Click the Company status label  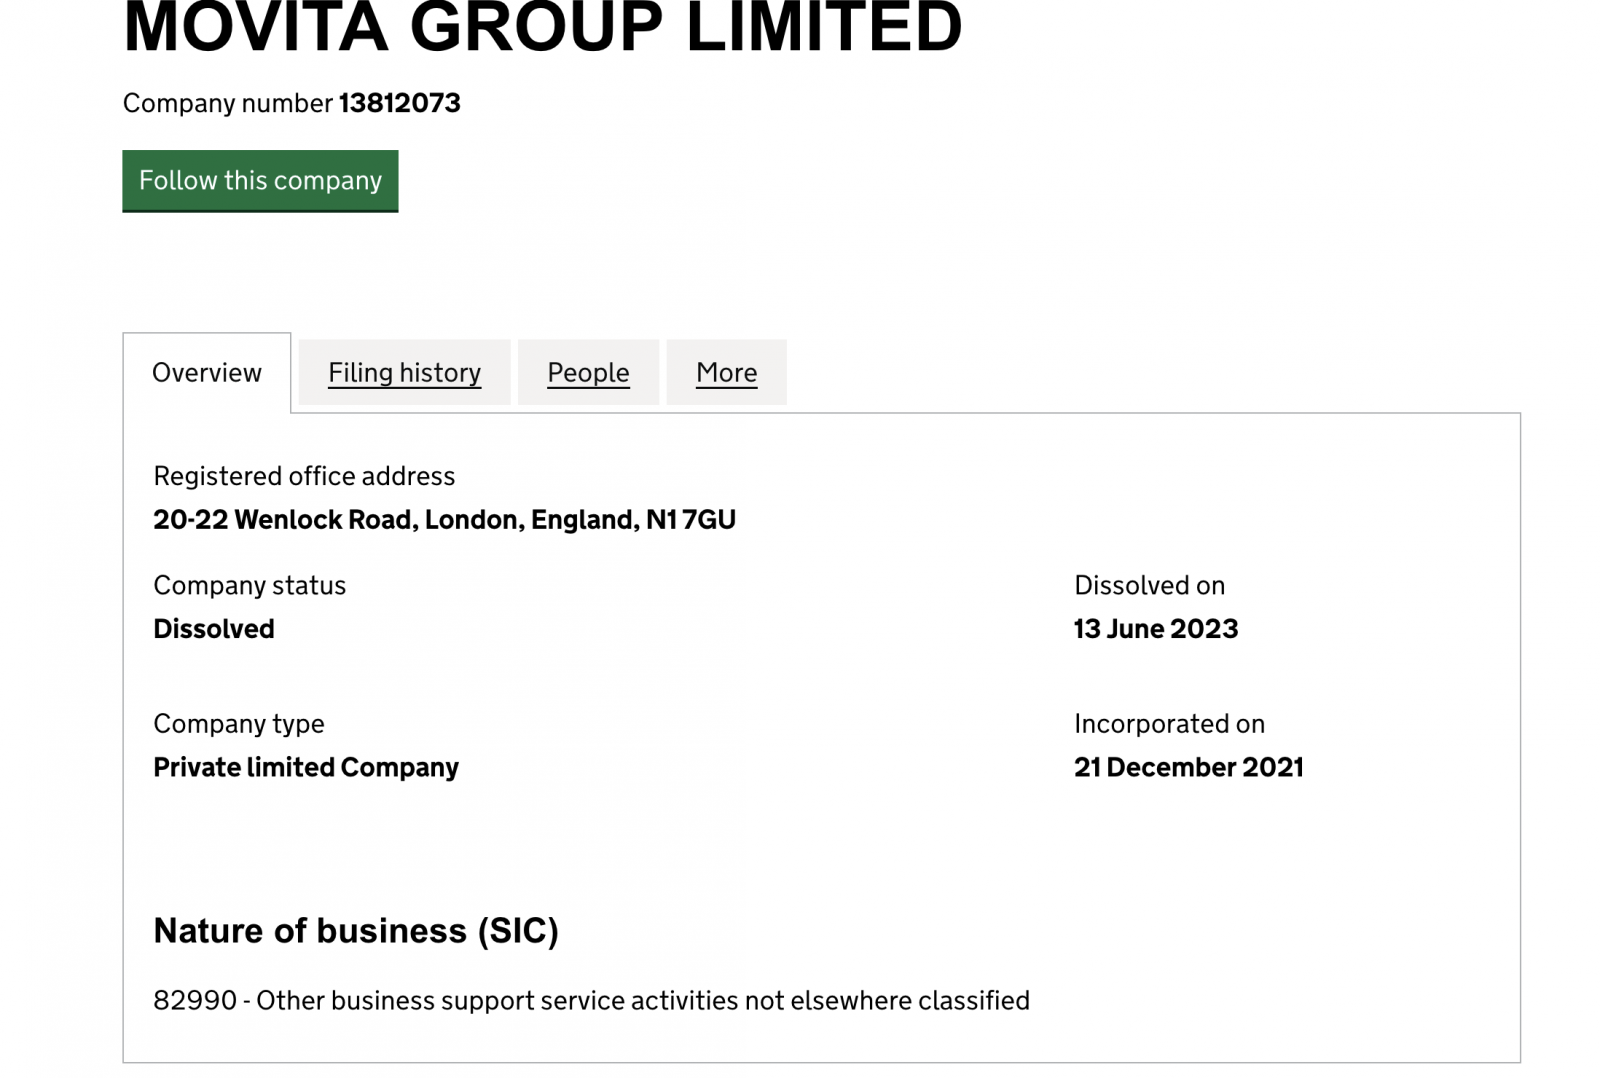(x=249, y=586)
